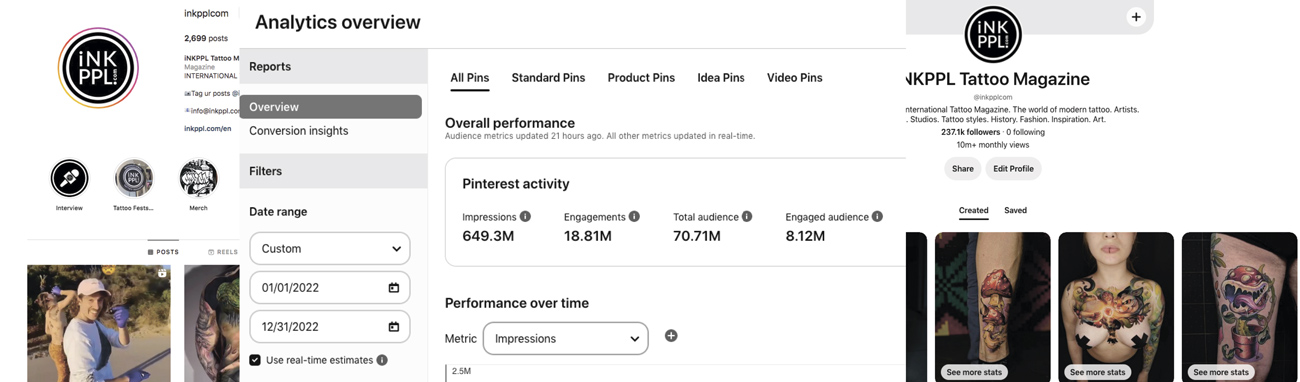Open the Interview story highlight
The image size is (1300, 382).
(70, 179)
